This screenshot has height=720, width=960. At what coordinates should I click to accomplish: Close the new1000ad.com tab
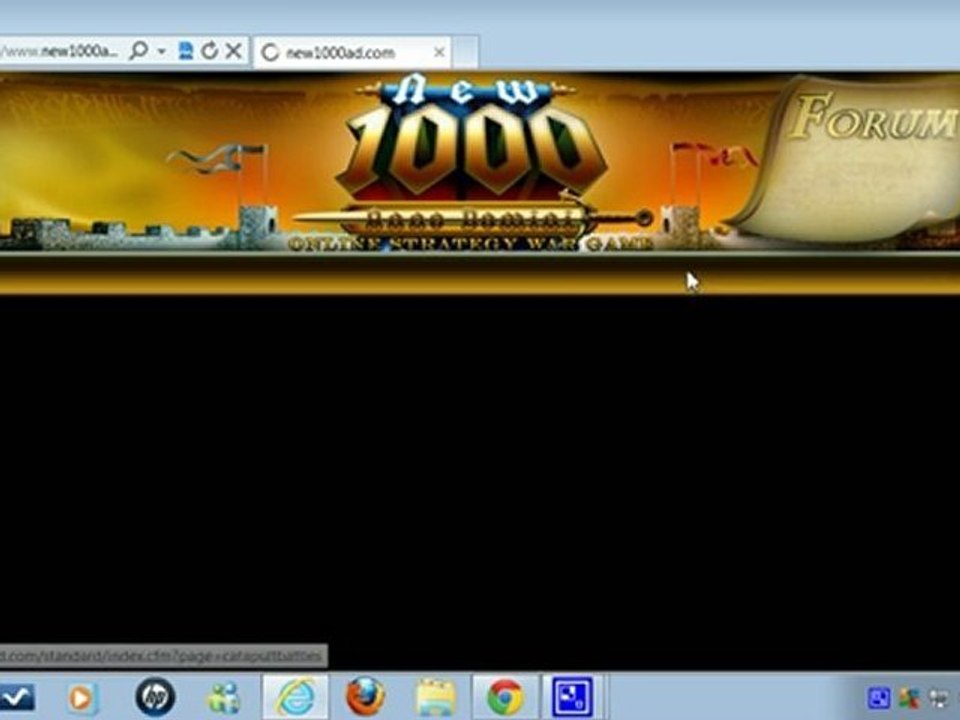(x=439, y=53)
